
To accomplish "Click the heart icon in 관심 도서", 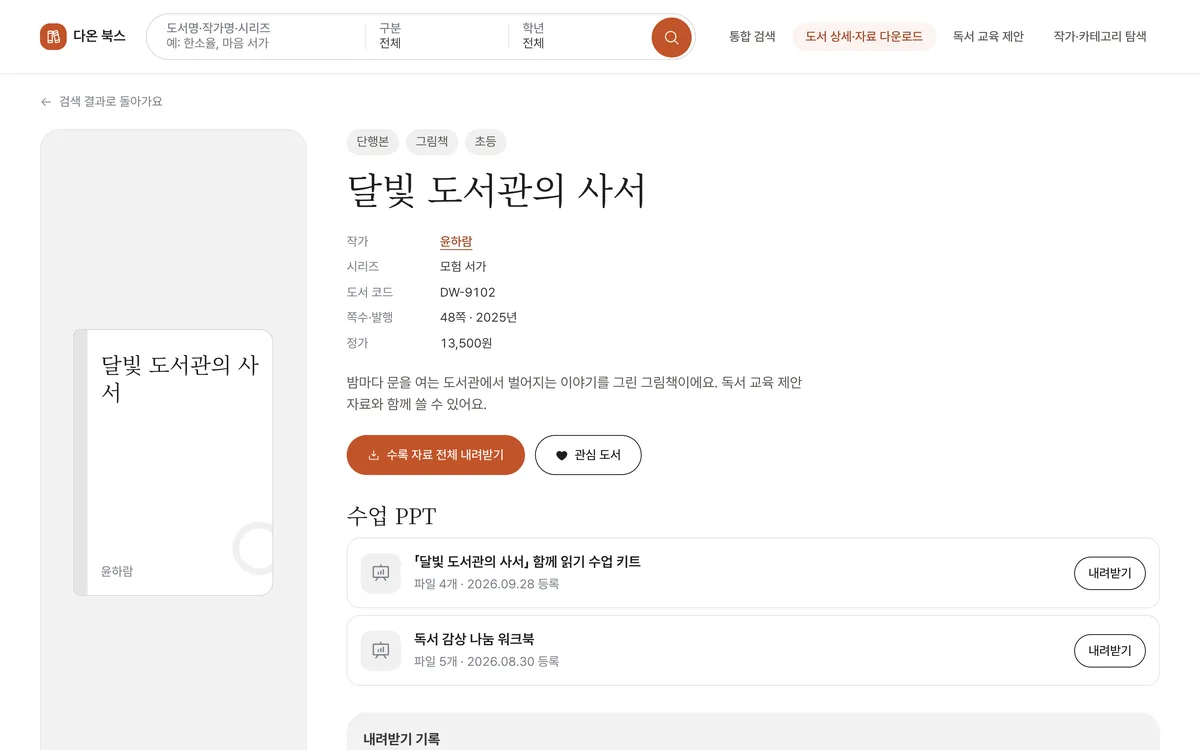I will click(x=561, y=455).
